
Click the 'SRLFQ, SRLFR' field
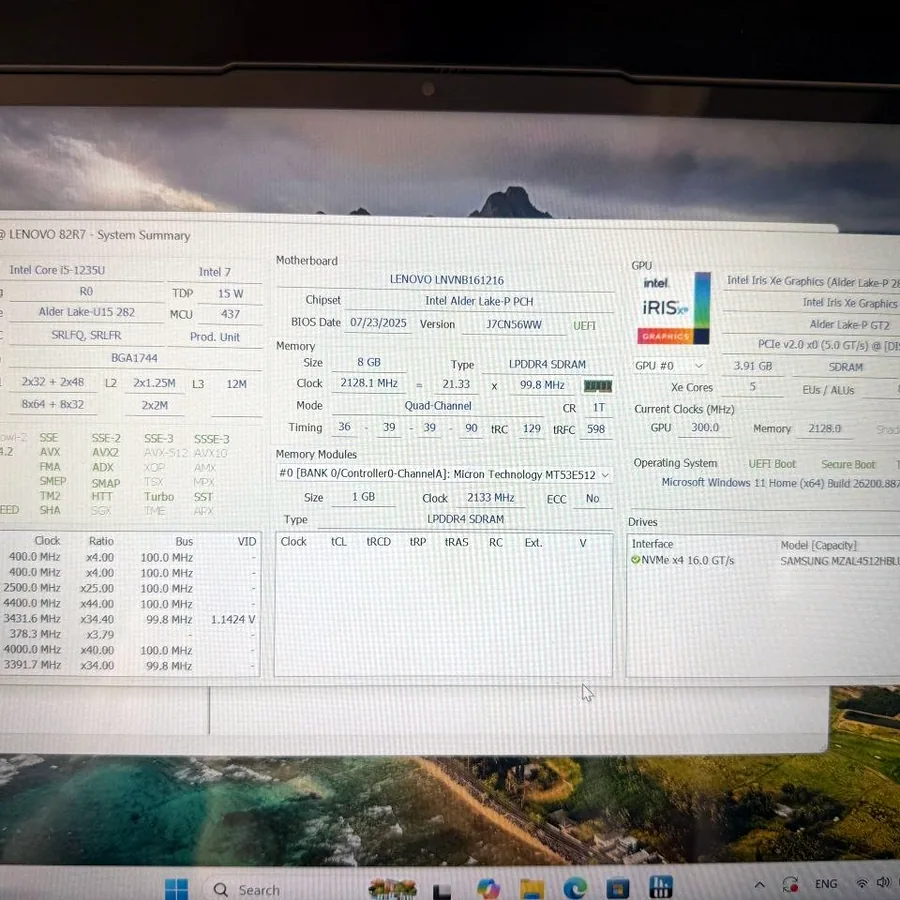coord(87,335)
